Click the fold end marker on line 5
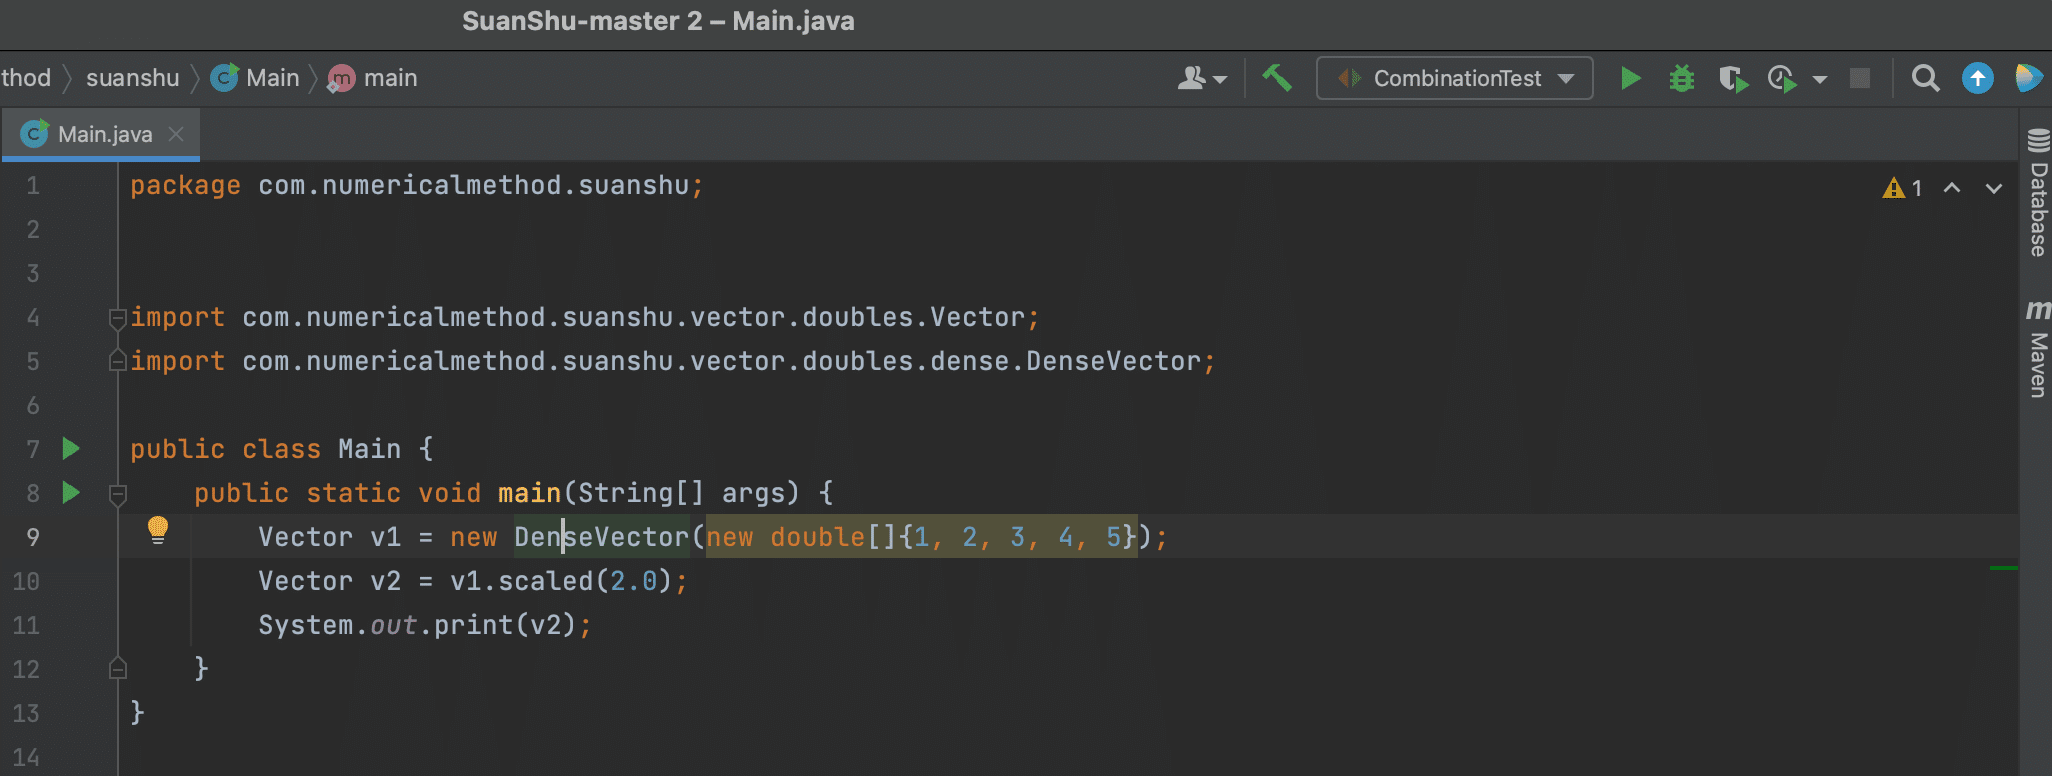 click(118, 361)
